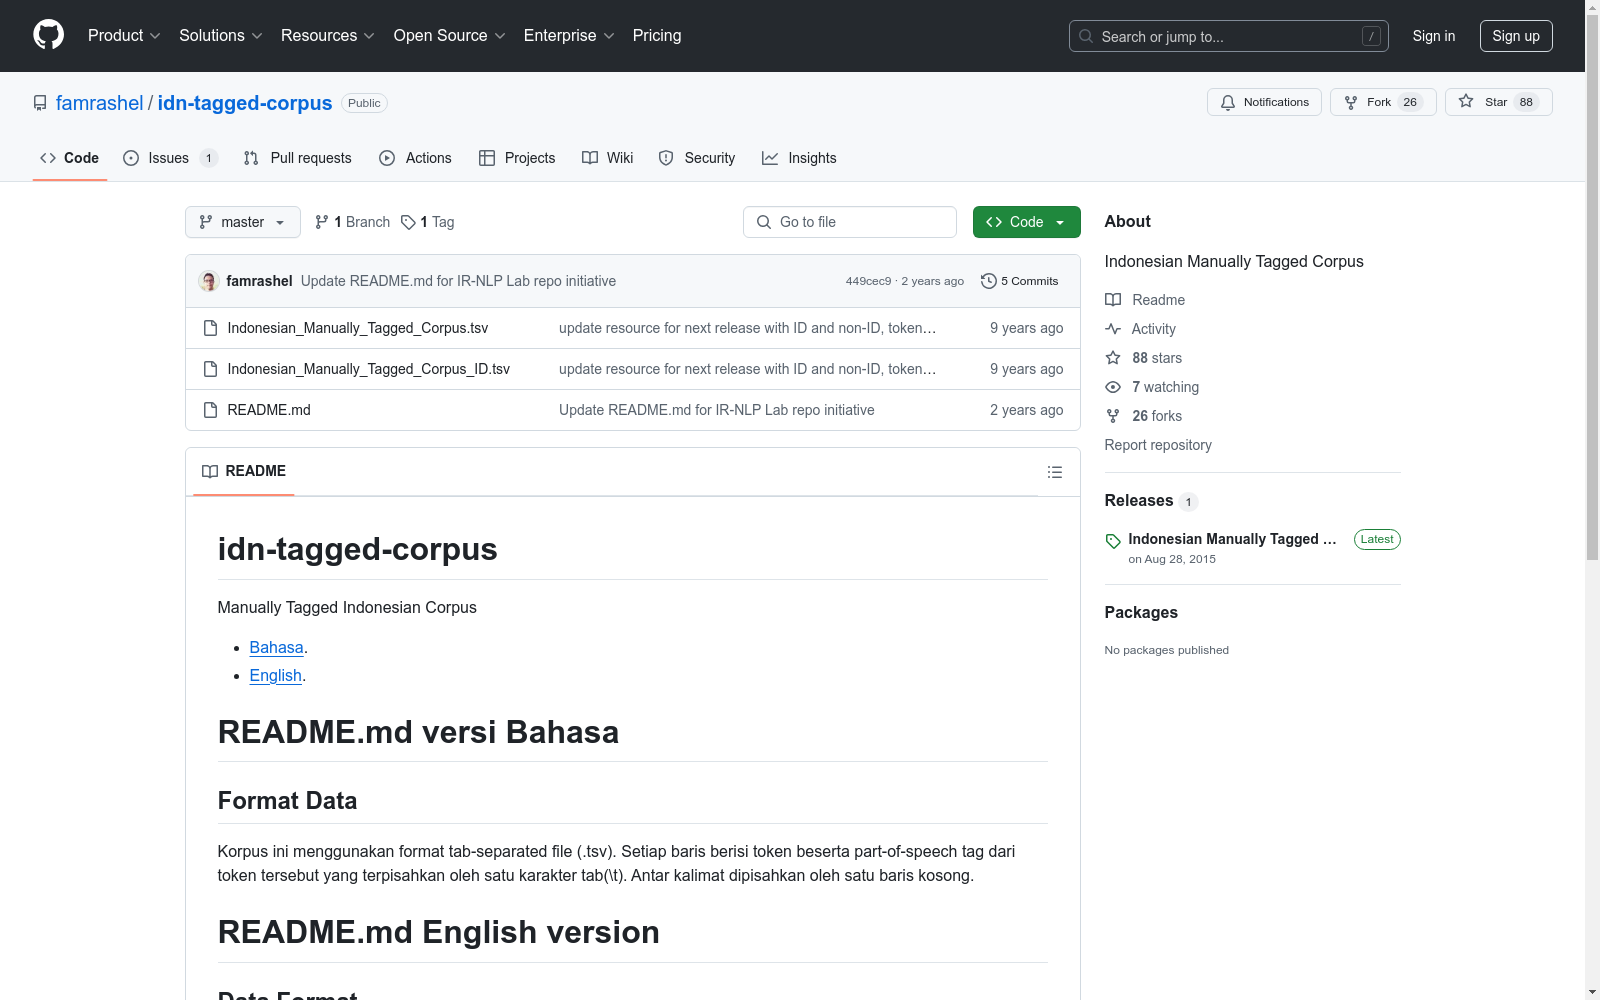Click the history clock icon beside 5 Commits
1600x1000 pixels.
(x=989, y=281)
